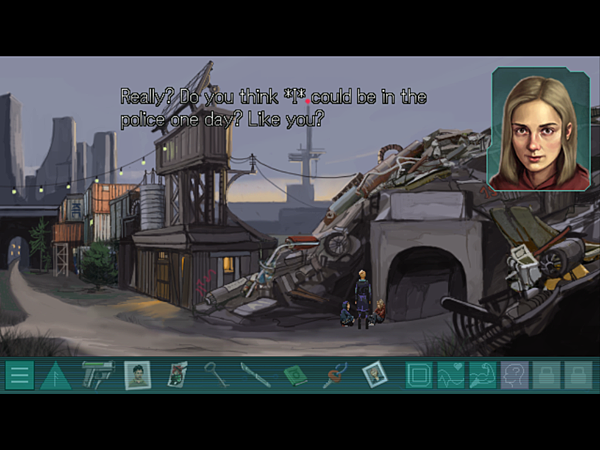Screen dimensions: 600x450
Task: Click the head question mark augmentation
Action: click(x=515, y=375)
